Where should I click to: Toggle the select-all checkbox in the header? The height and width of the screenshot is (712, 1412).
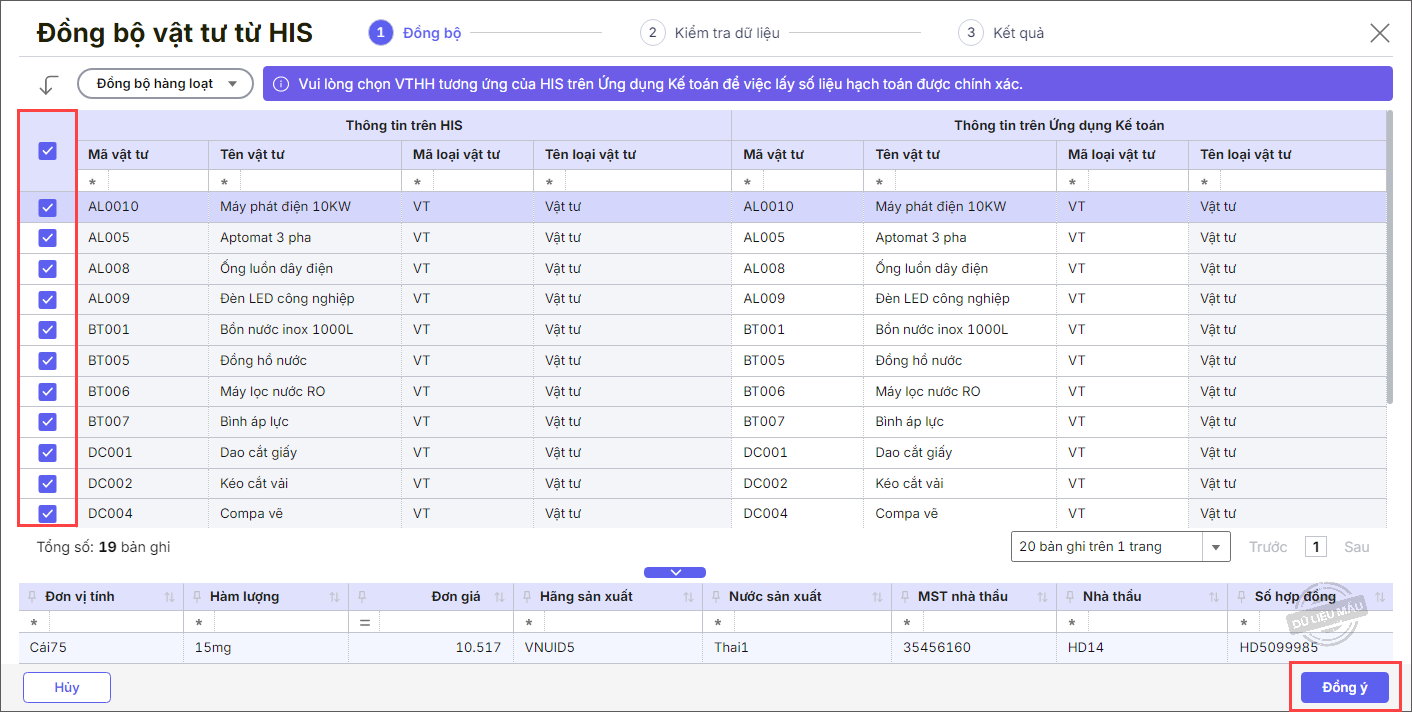47,151
